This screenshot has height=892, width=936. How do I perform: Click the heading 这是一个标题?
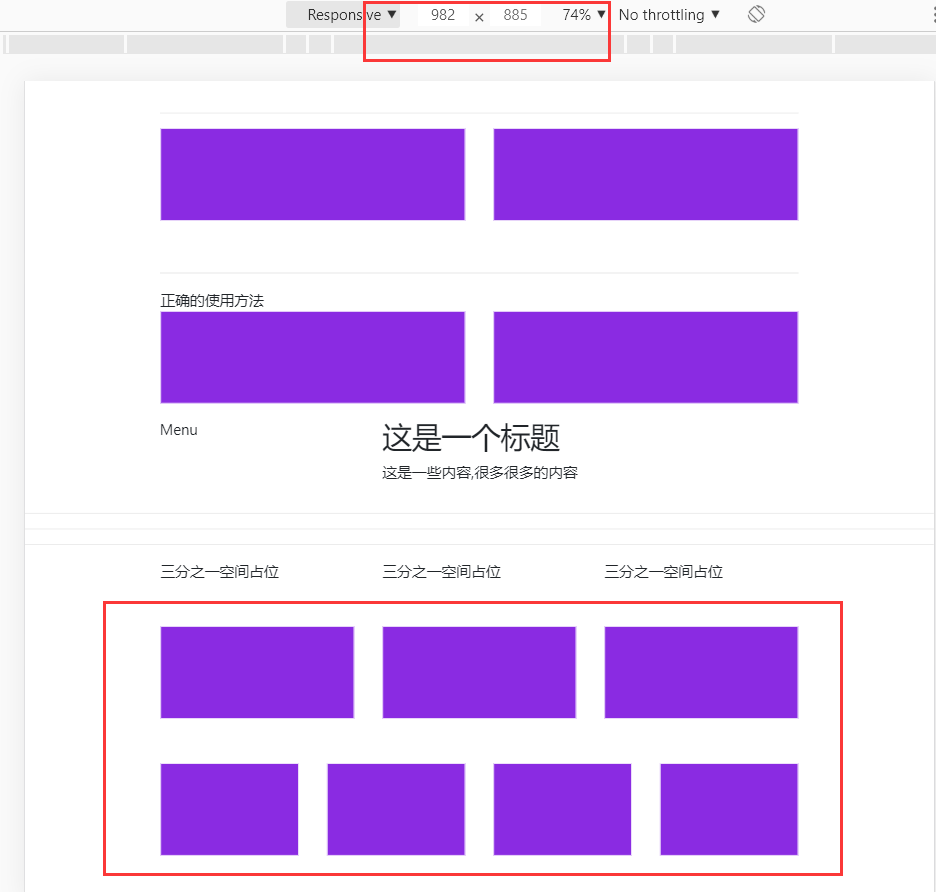471,438
